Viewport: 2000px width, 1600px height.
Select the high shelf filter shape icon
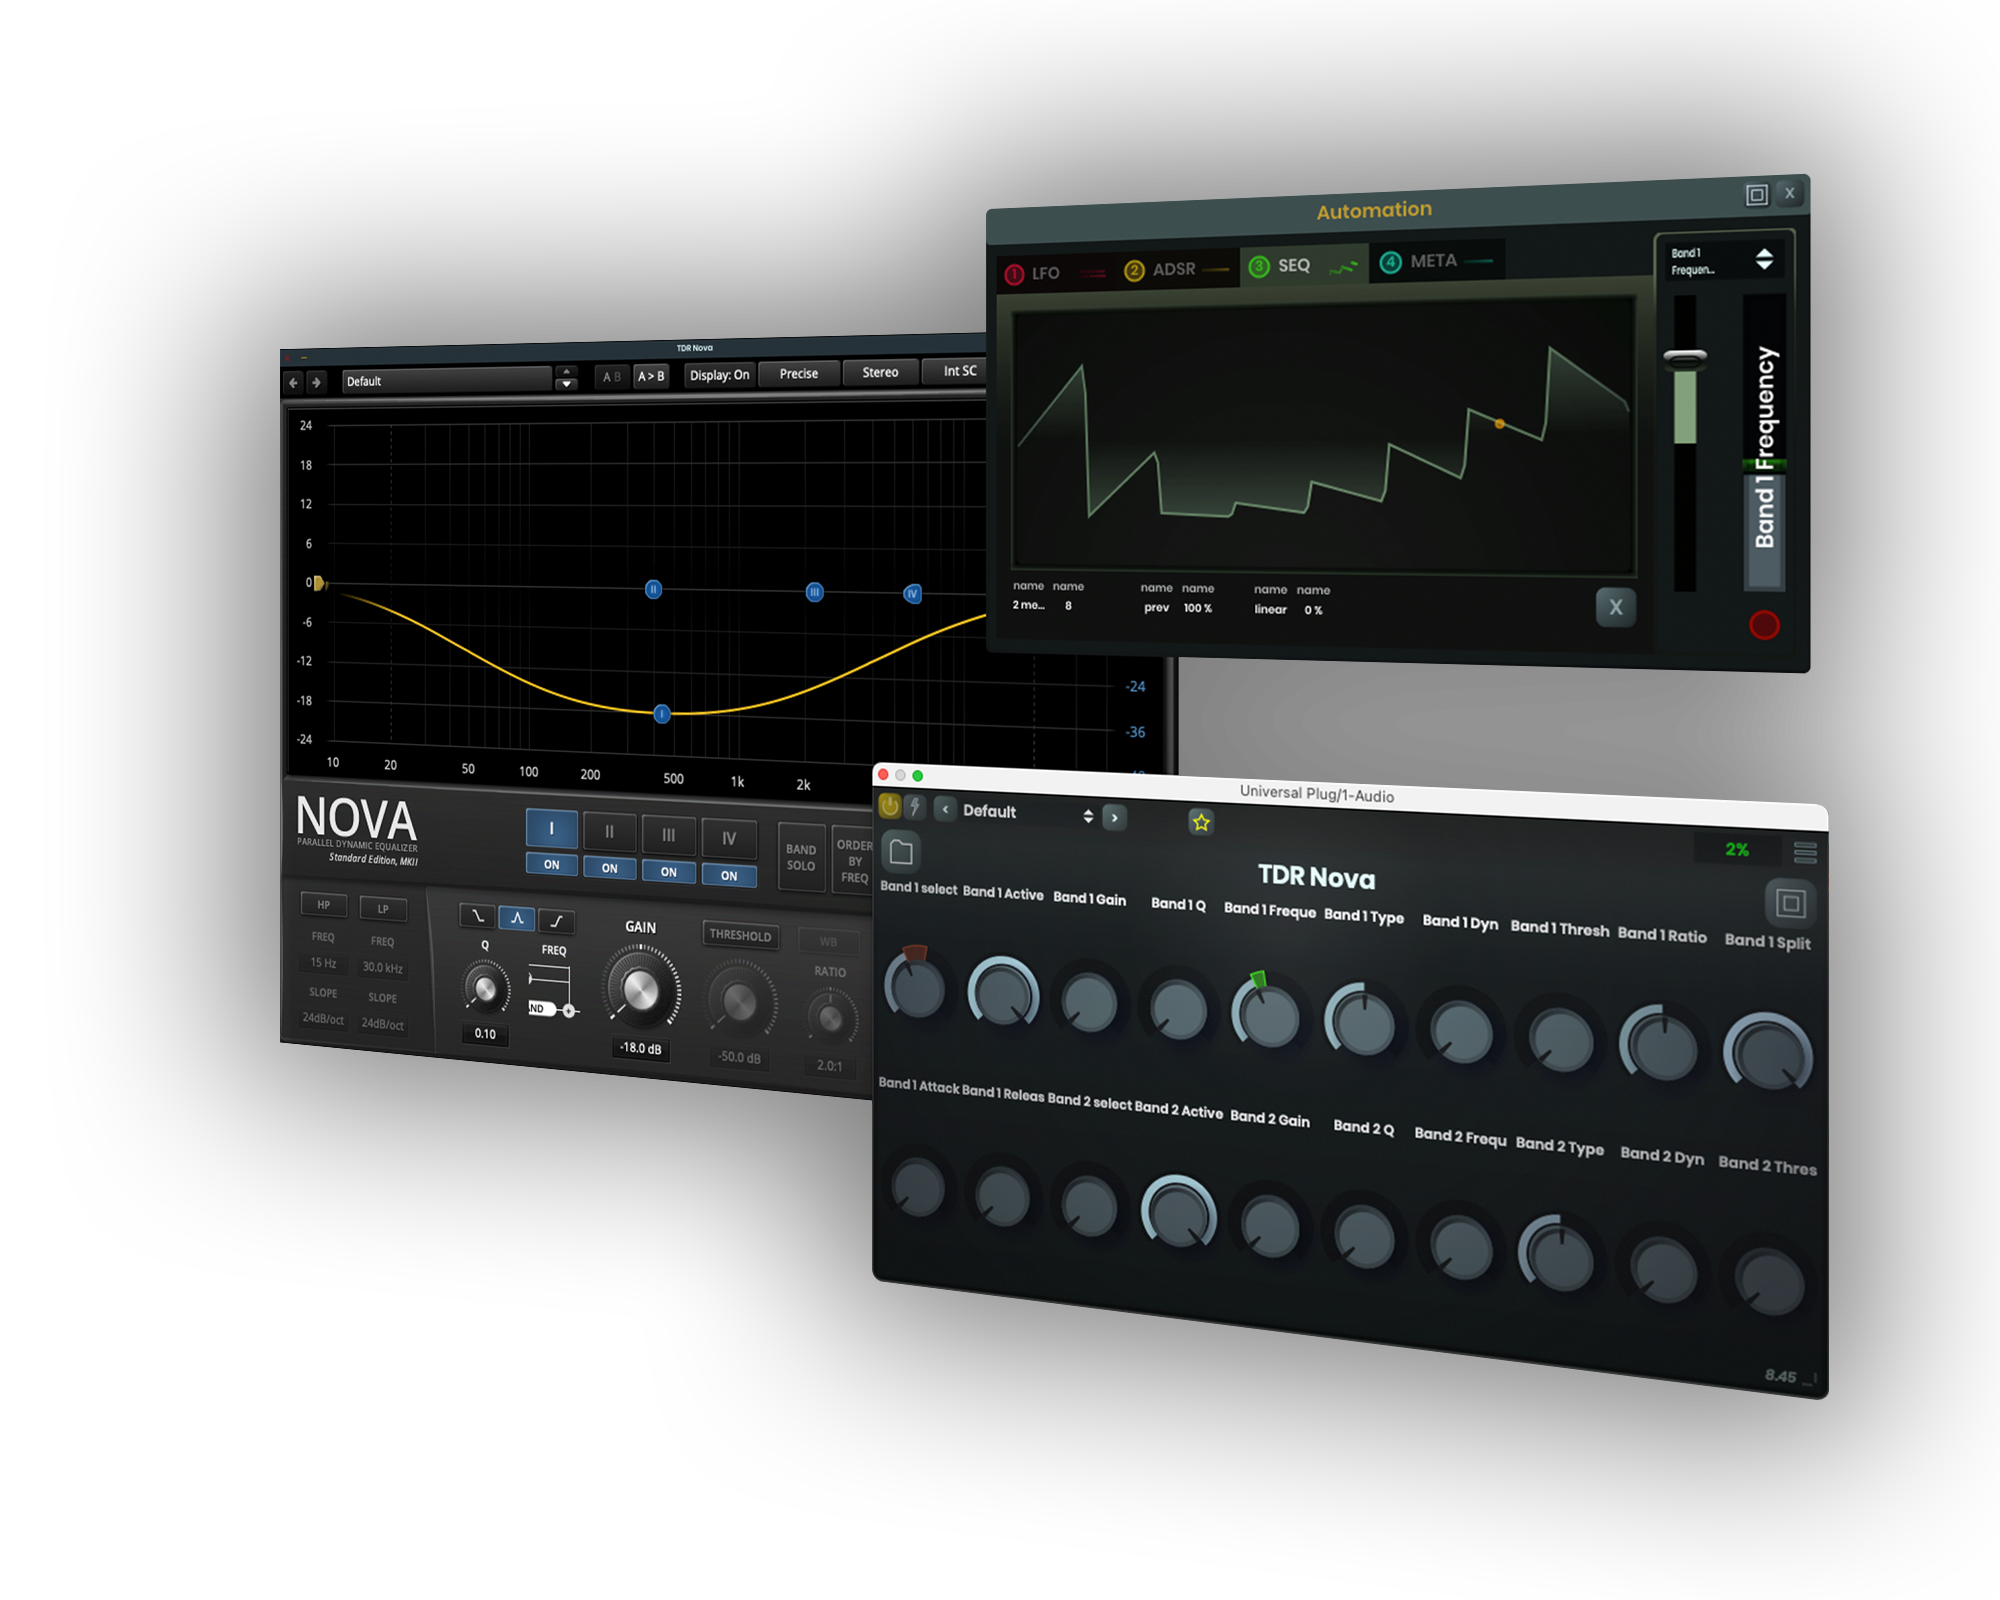[x=557, y=921]
